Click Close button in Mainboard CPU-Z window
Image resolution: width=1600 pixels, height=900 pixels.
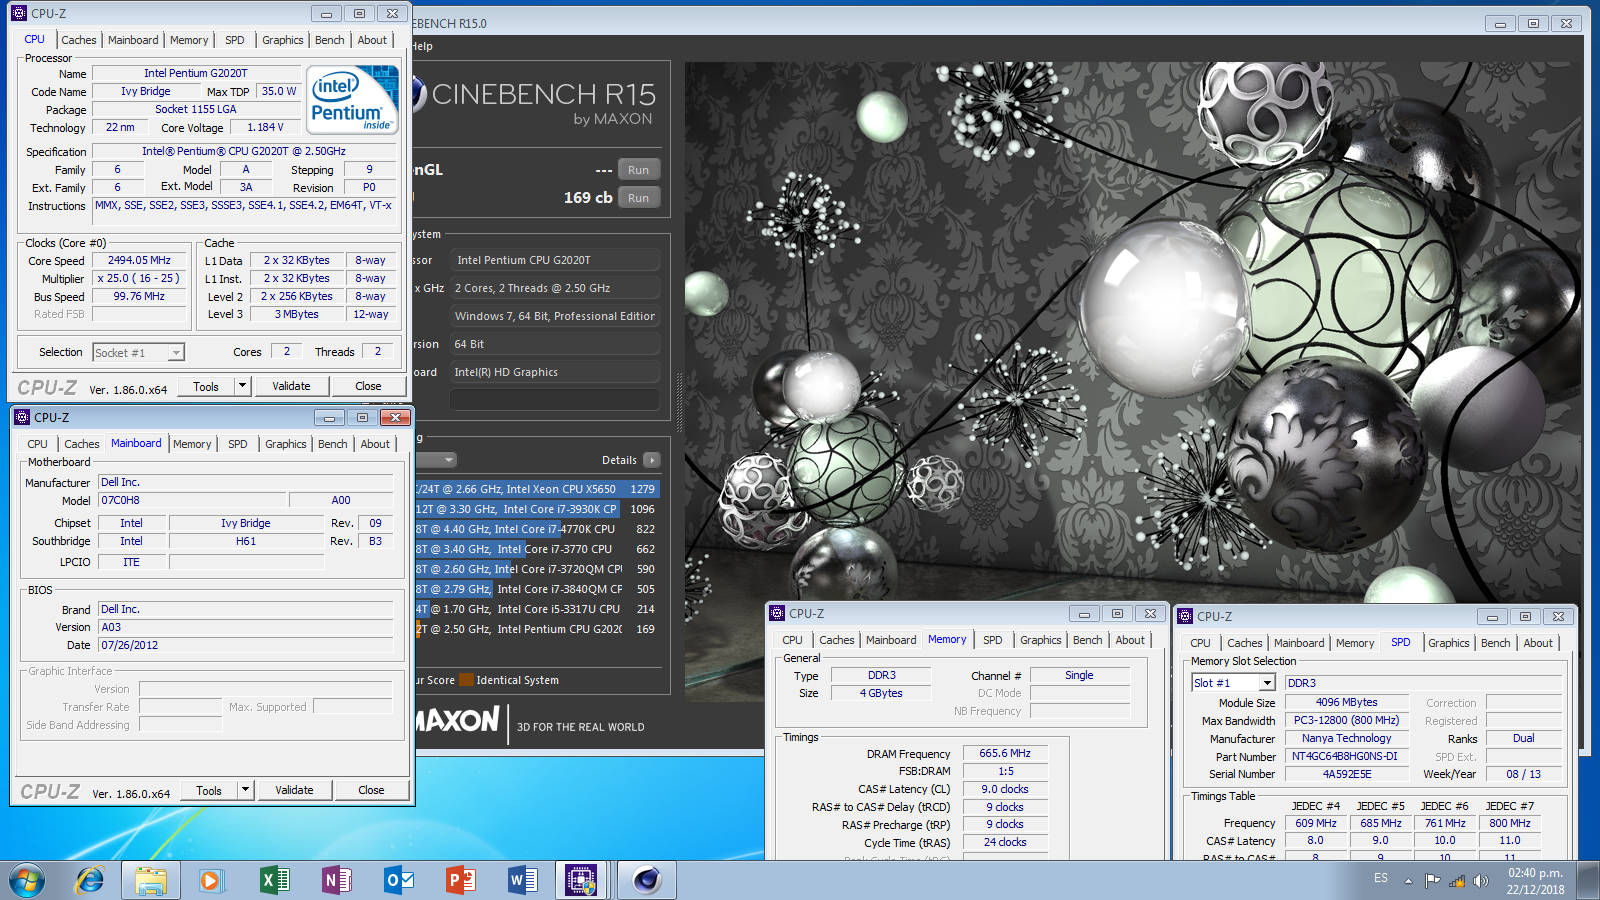coord(371,790)
